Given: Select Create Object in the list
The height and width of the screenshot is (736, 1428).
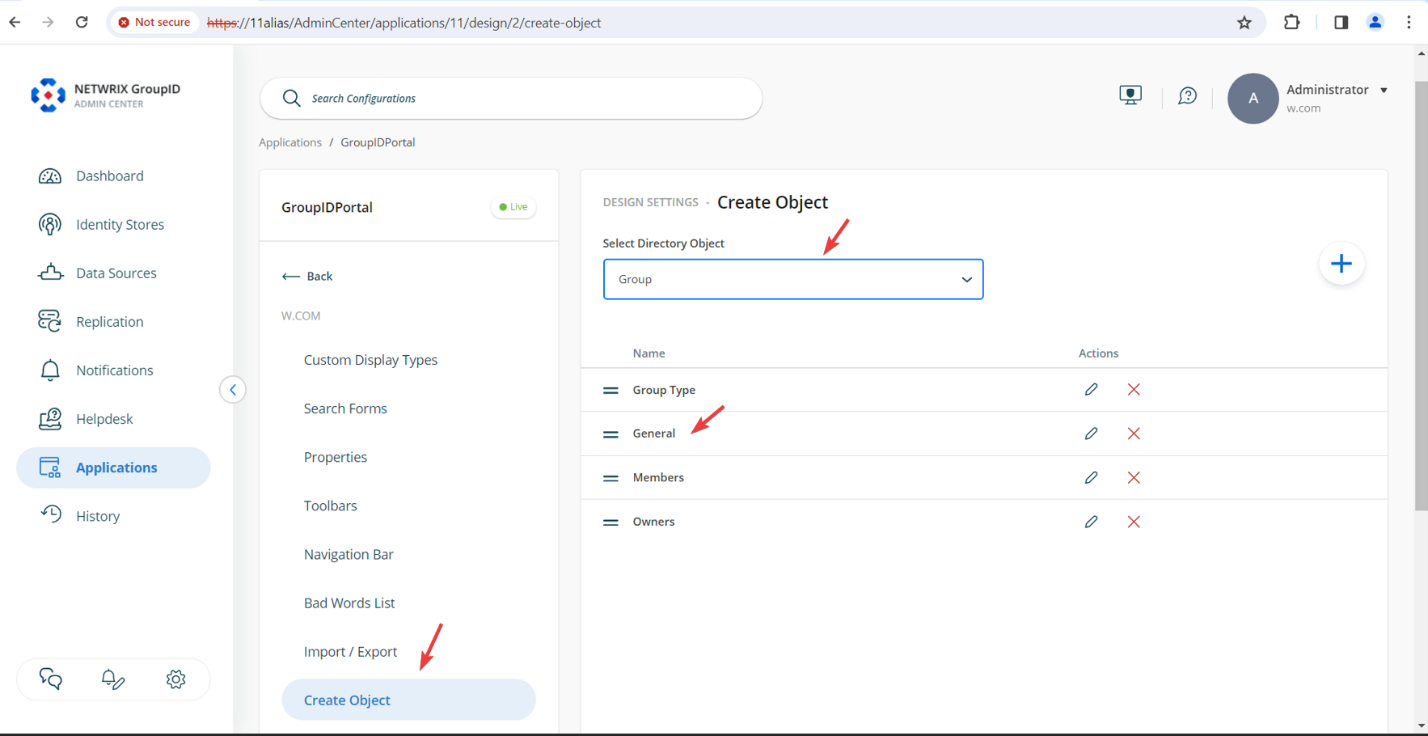Looking at the screenshot, I should coord(409,700).
